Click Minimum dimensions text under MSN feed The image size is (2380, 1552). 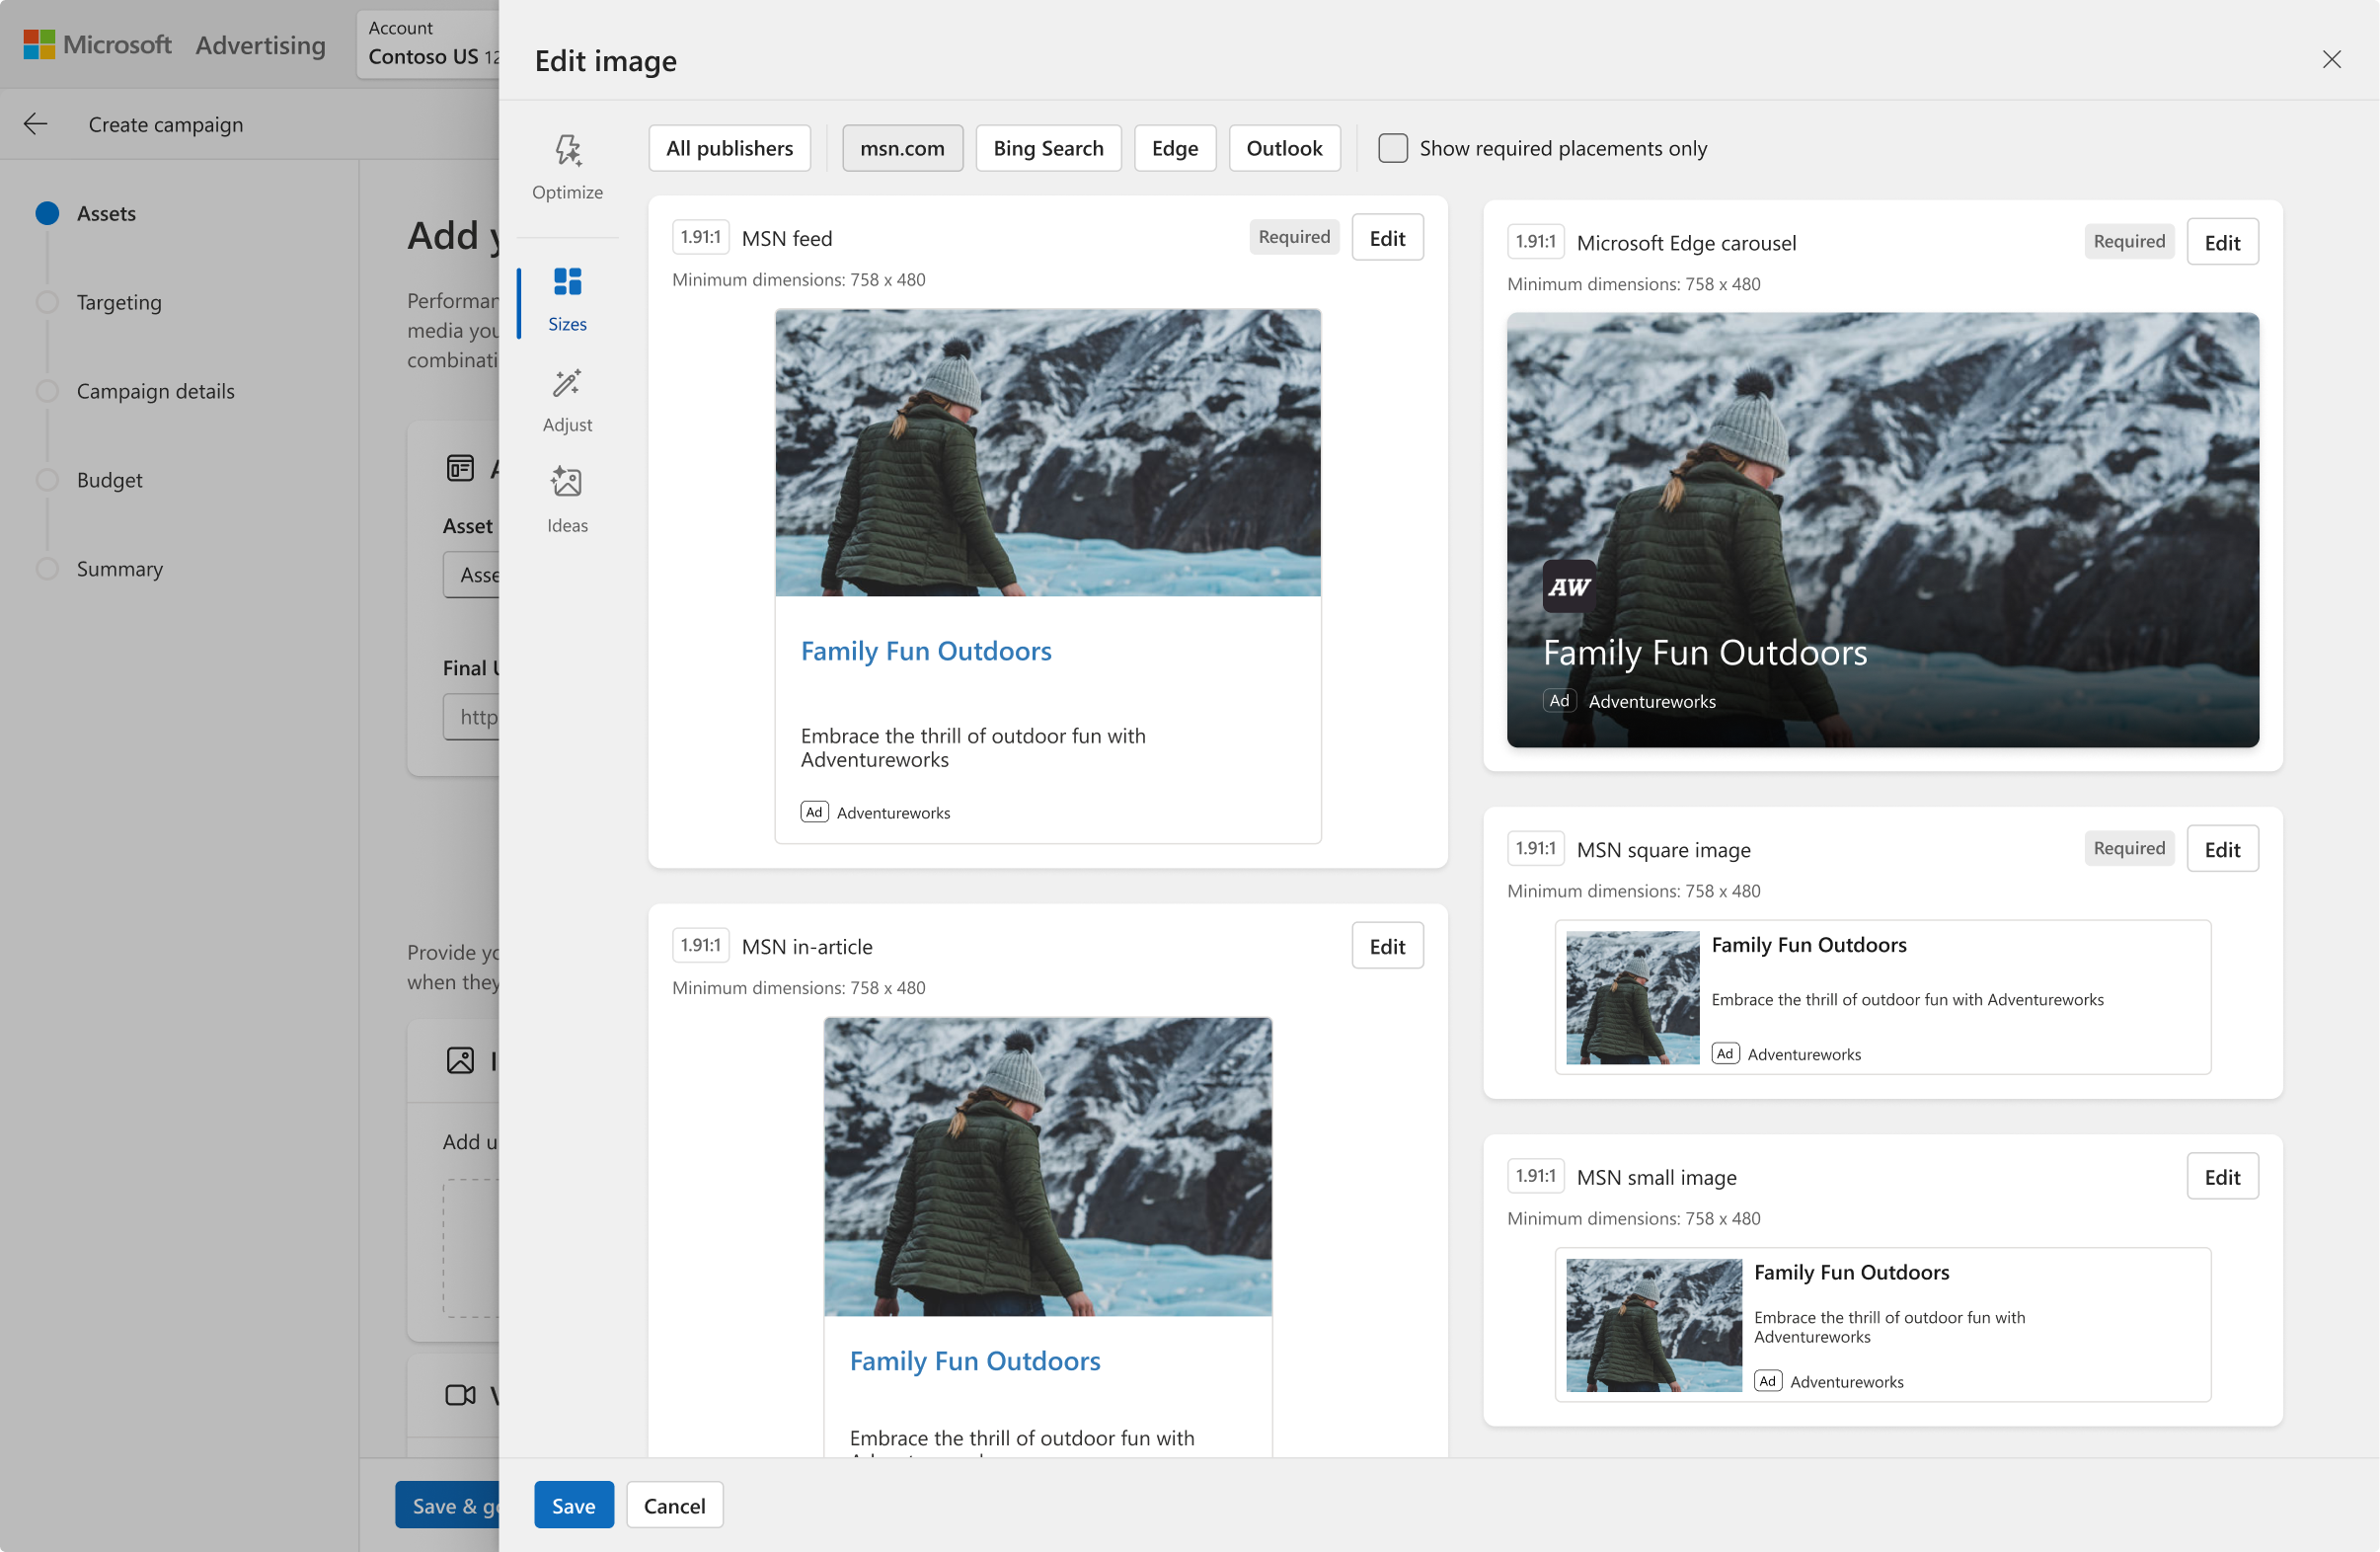(799, 280)
